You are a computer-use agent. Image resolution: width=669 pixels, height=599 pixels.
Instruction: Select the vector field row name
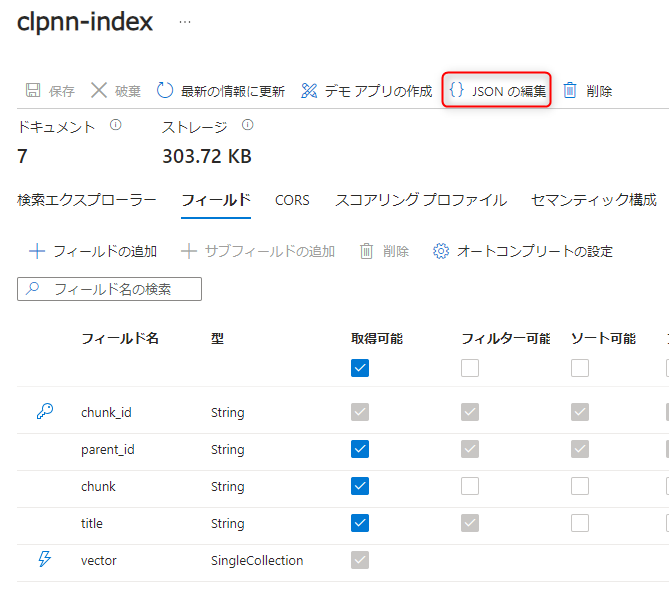click(x=99, y=561)
